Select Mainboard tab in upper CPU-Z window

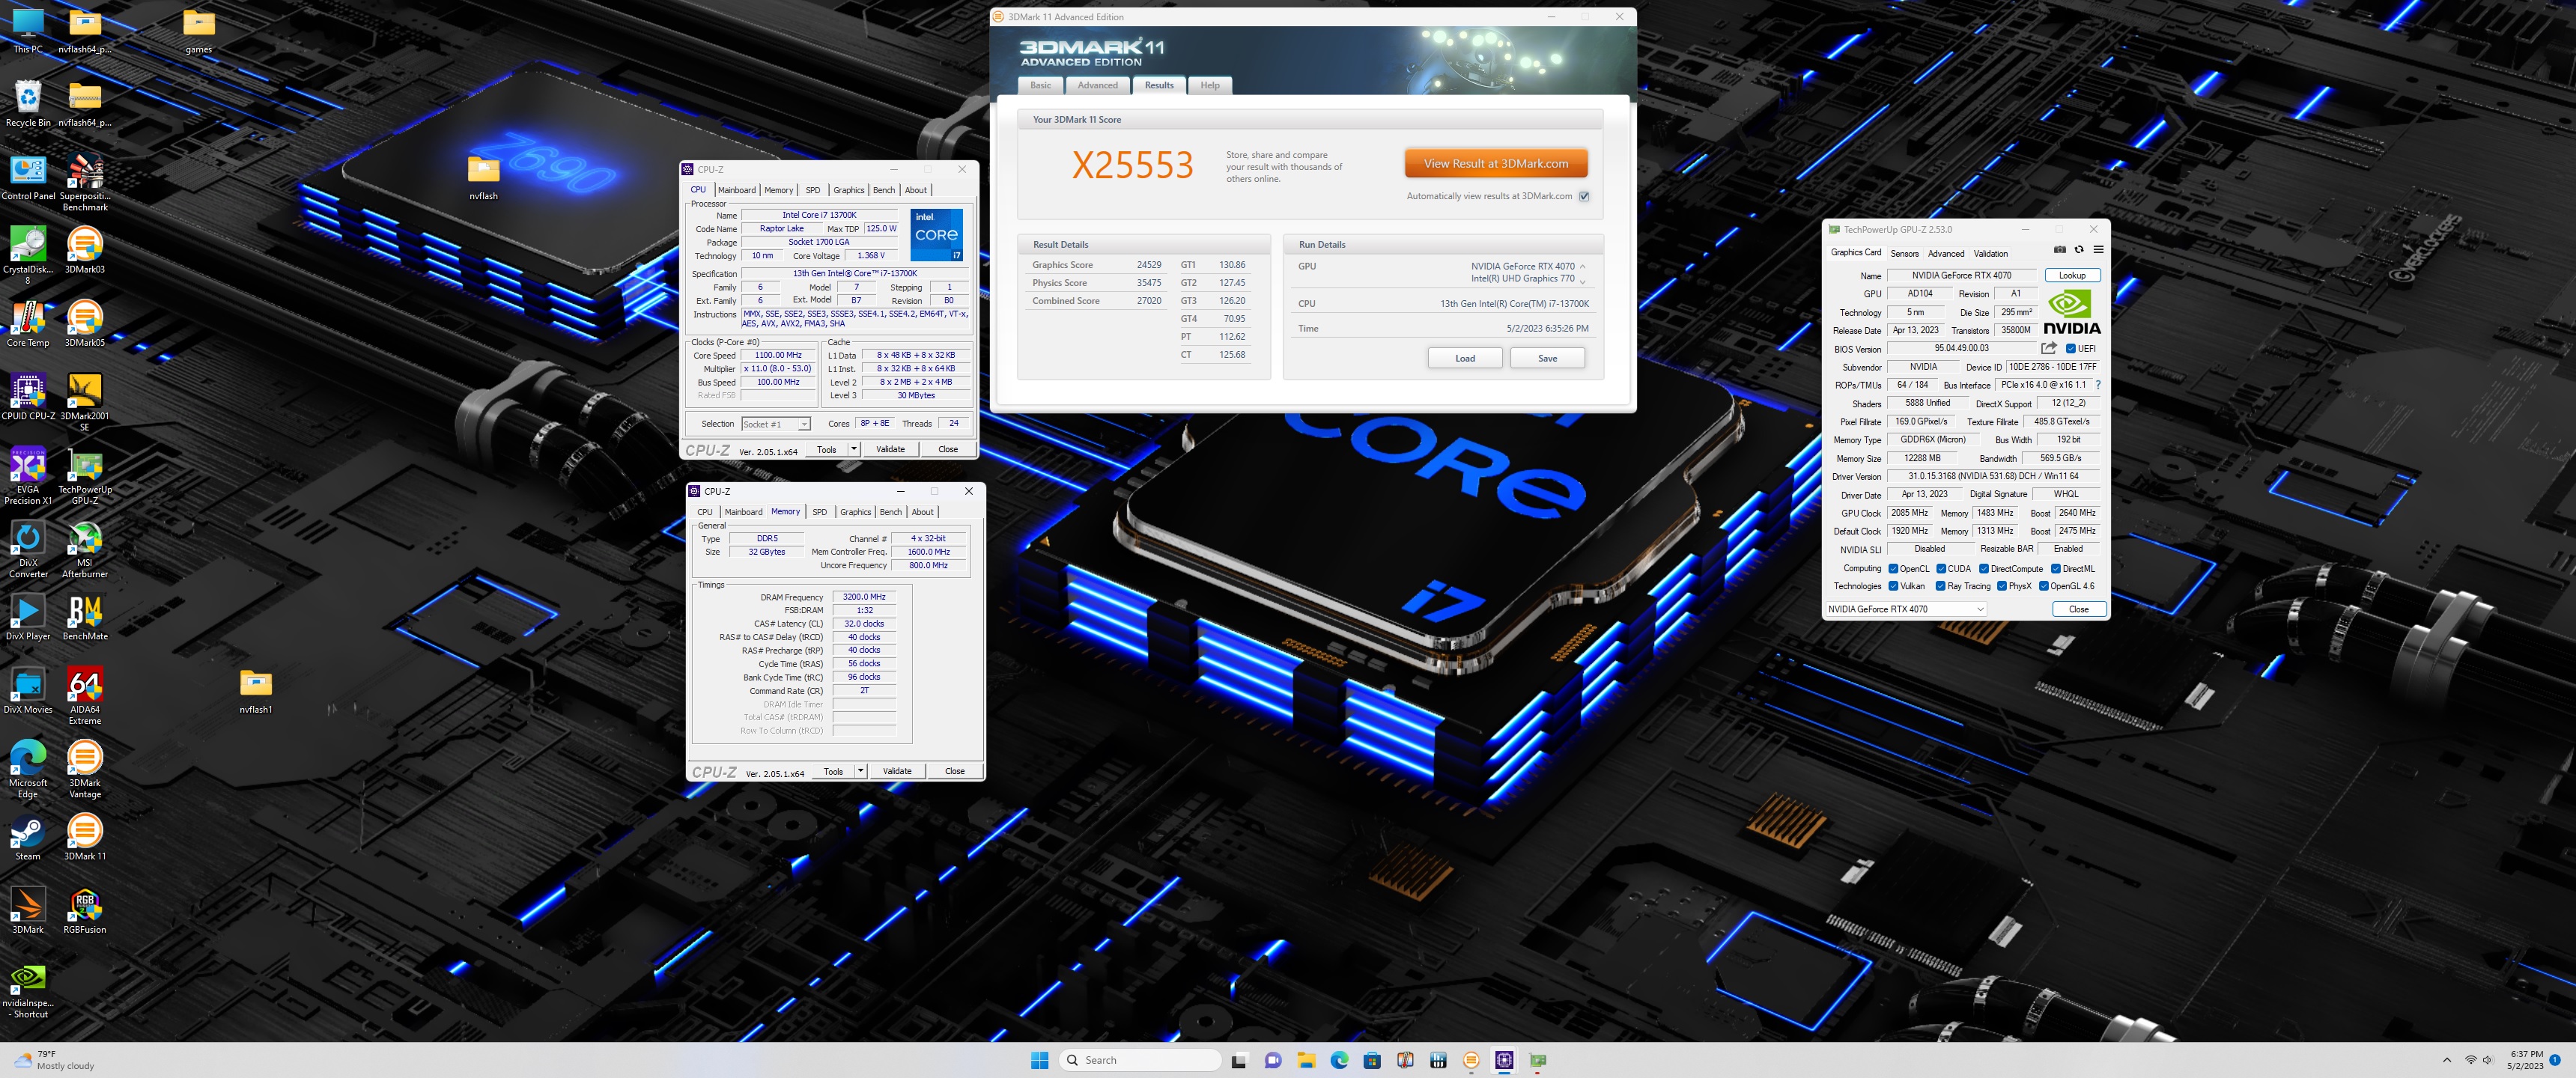[736, 190]
